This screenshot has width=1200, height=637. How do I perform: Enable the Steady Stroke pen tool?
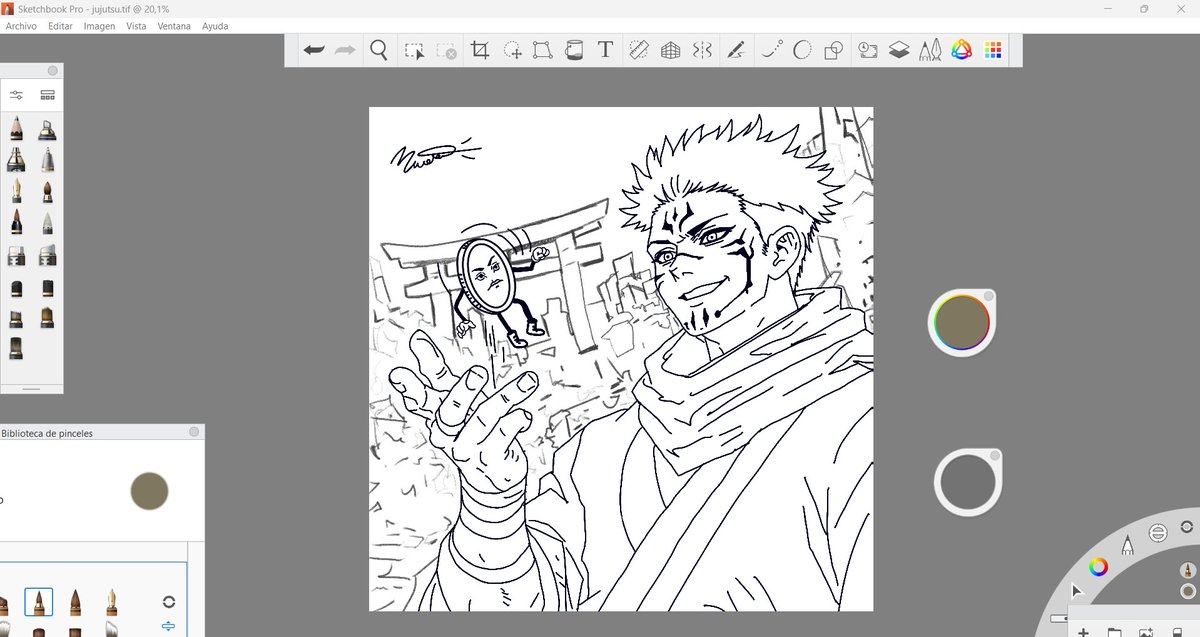[736, 50]
